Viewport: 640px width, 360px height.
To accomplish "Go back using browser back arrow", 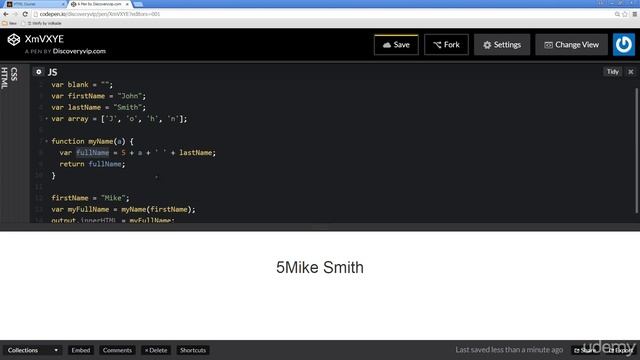I will (6, 14).
